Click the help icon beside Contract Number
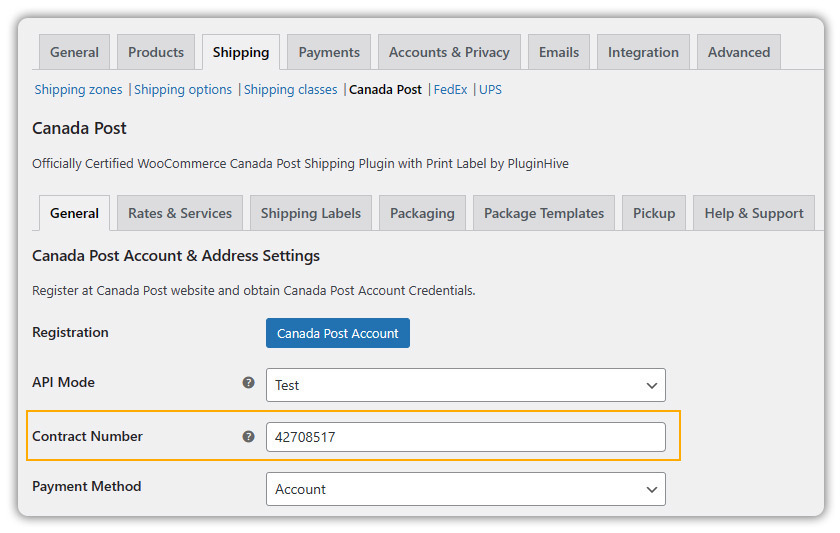 point(249,437)
